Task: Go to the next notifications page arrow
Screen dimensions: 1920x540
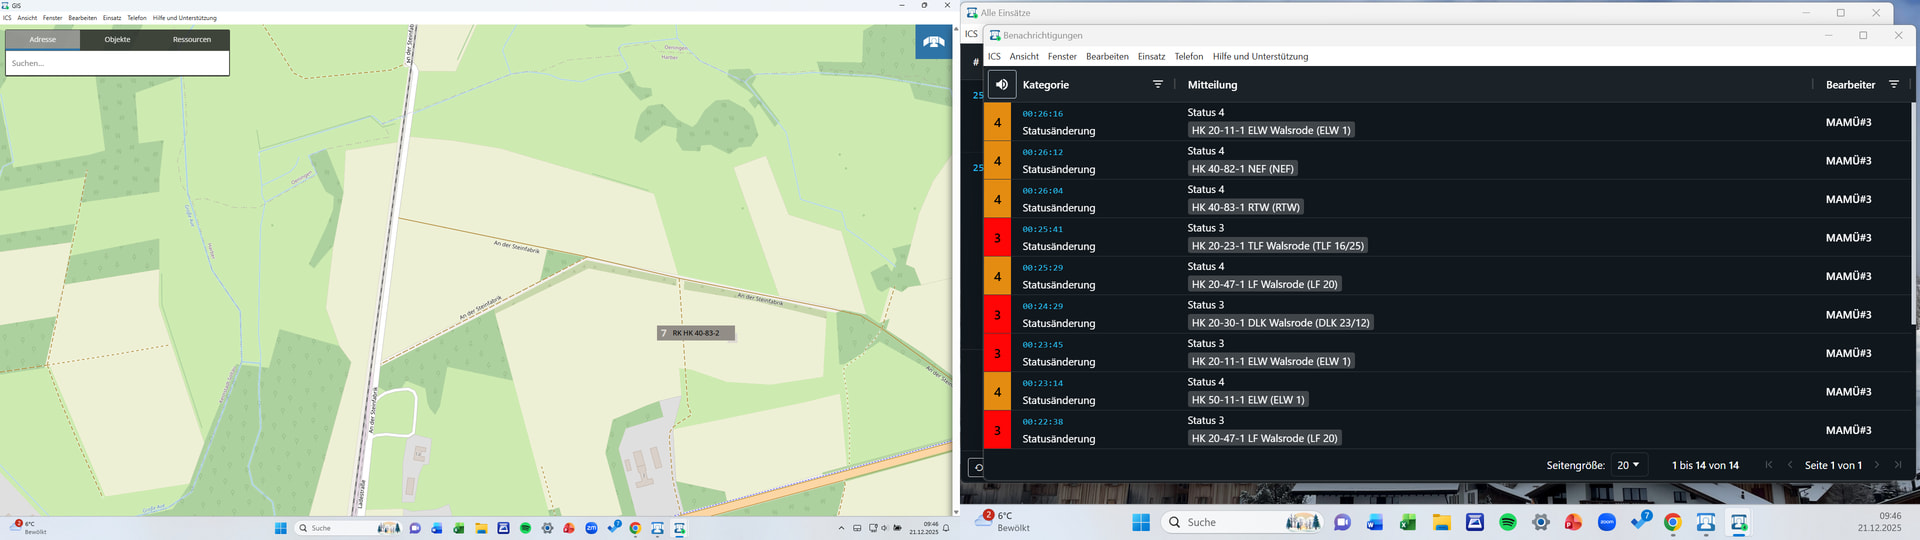Action: tap(1877, 465)
